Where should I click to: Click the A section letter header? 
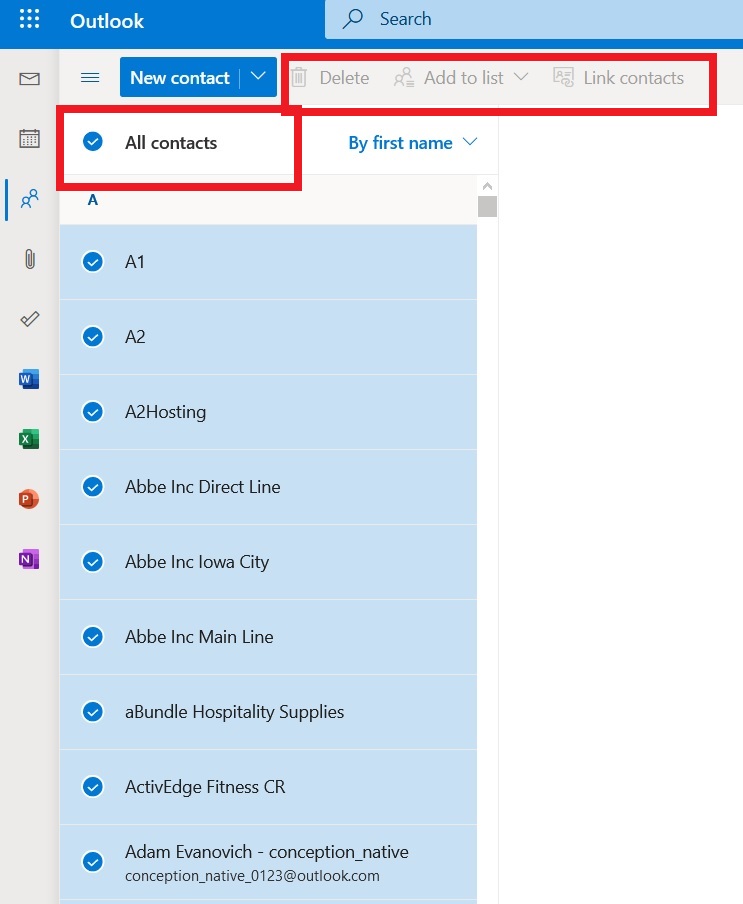click(x=92, y=200)
